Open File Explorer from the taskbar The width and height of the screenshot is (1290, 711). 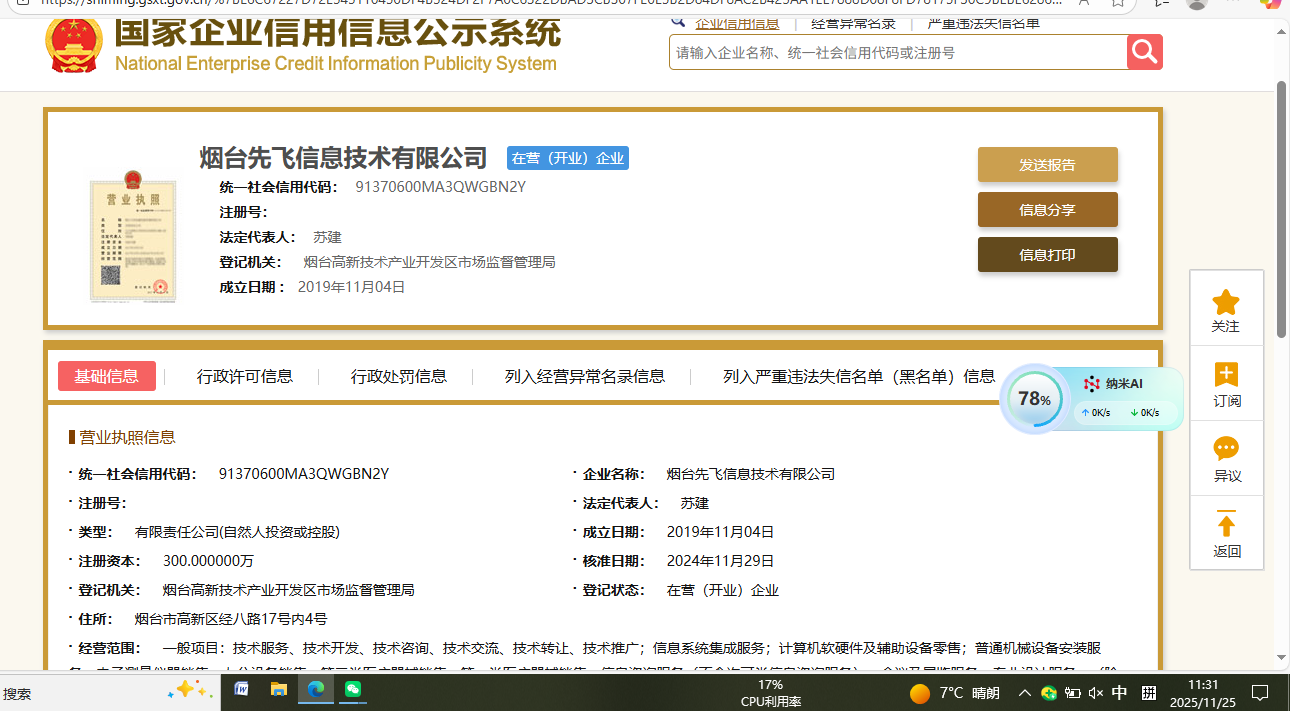(x=279, y=690)
